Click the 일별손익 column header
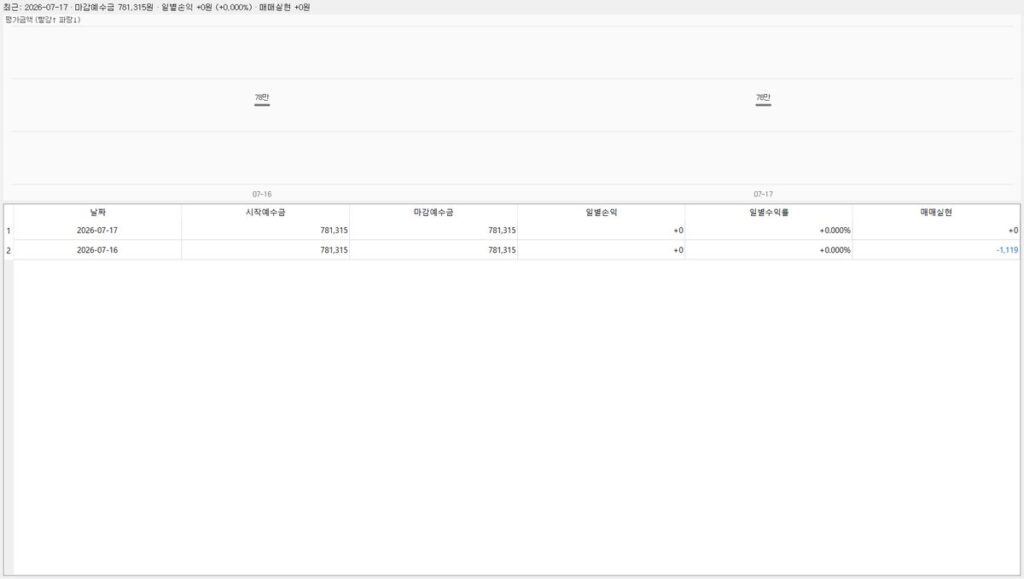The image size is (1024, 579). [601, 212]
